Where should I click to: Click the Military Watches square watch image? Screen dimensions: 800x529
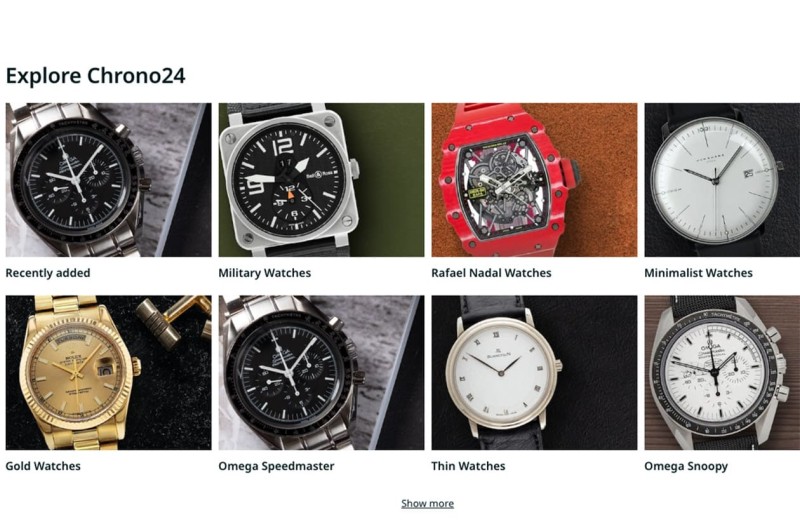(x=321, y=180)
